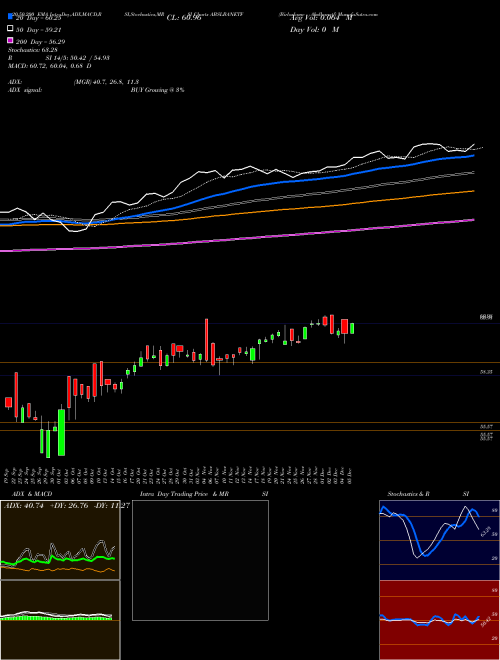The image size is (500, 660).
Task: Click the empty intraday trading price panel
Action: [x=200, y=560]
